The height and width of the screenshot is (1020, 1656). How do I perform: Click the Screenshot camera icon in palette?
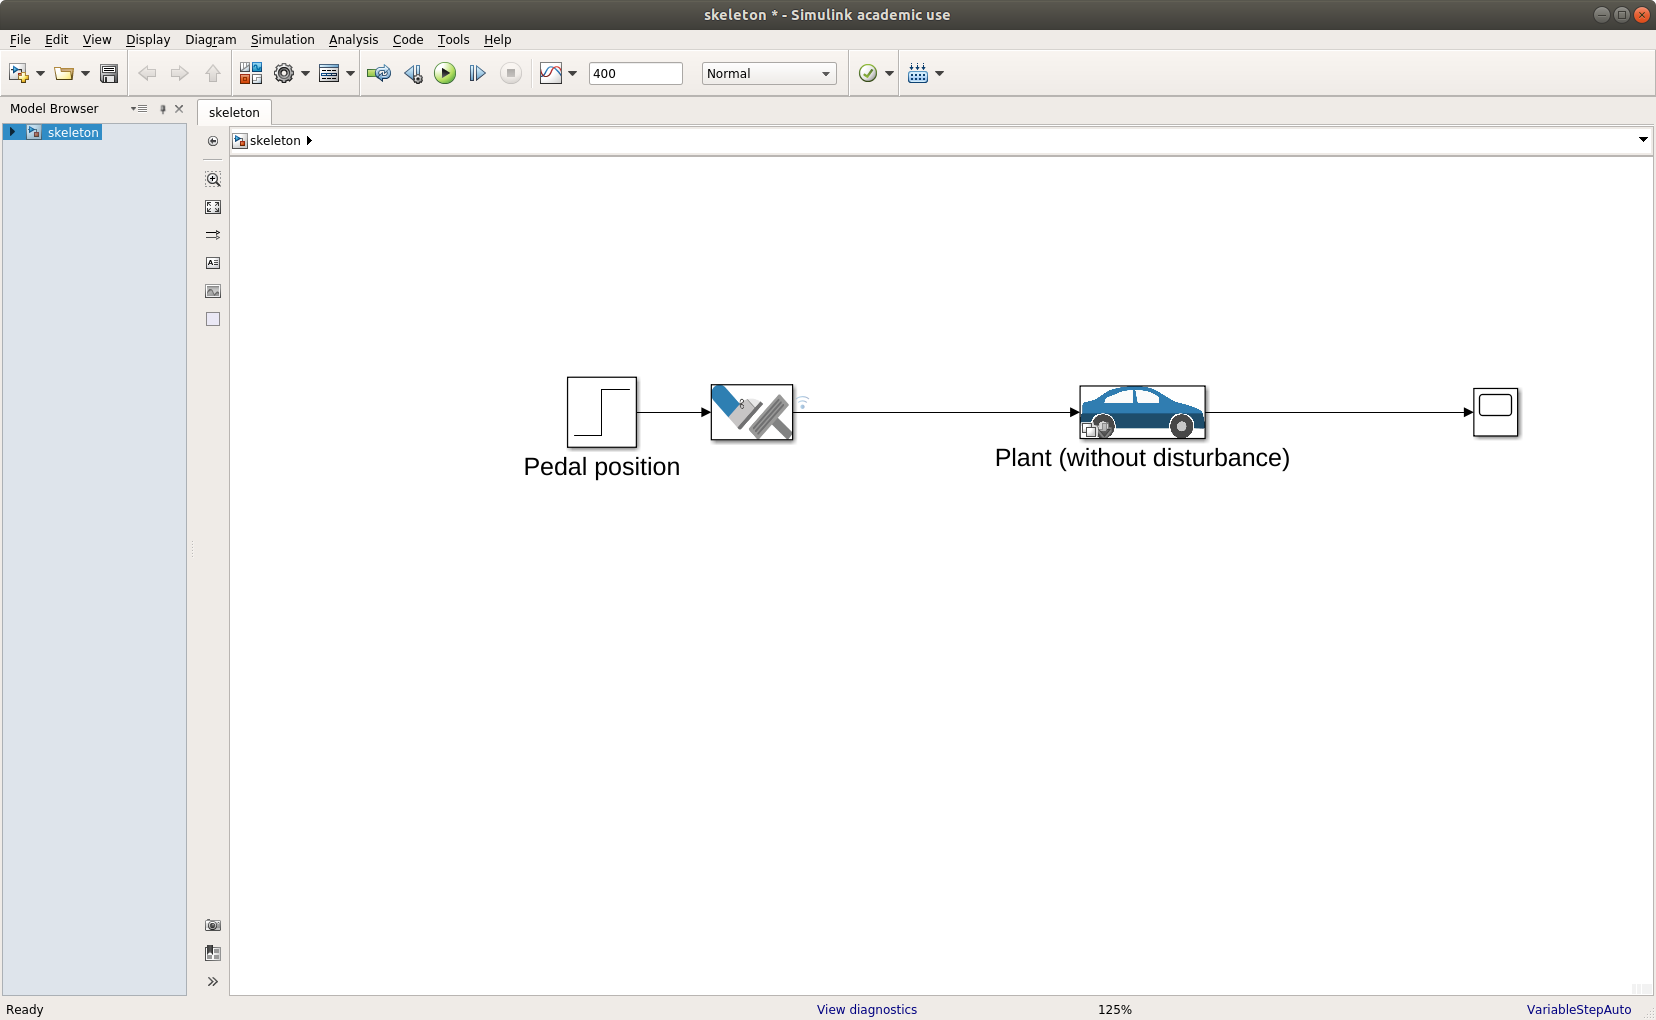click(x=213, y=925)
